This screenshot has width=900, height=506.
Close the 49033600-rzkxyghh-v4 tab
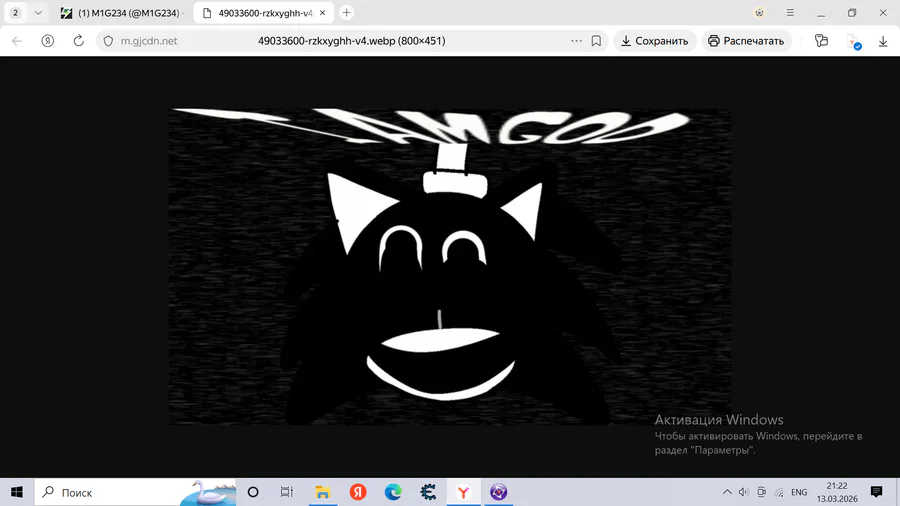(x=323, y=13)
